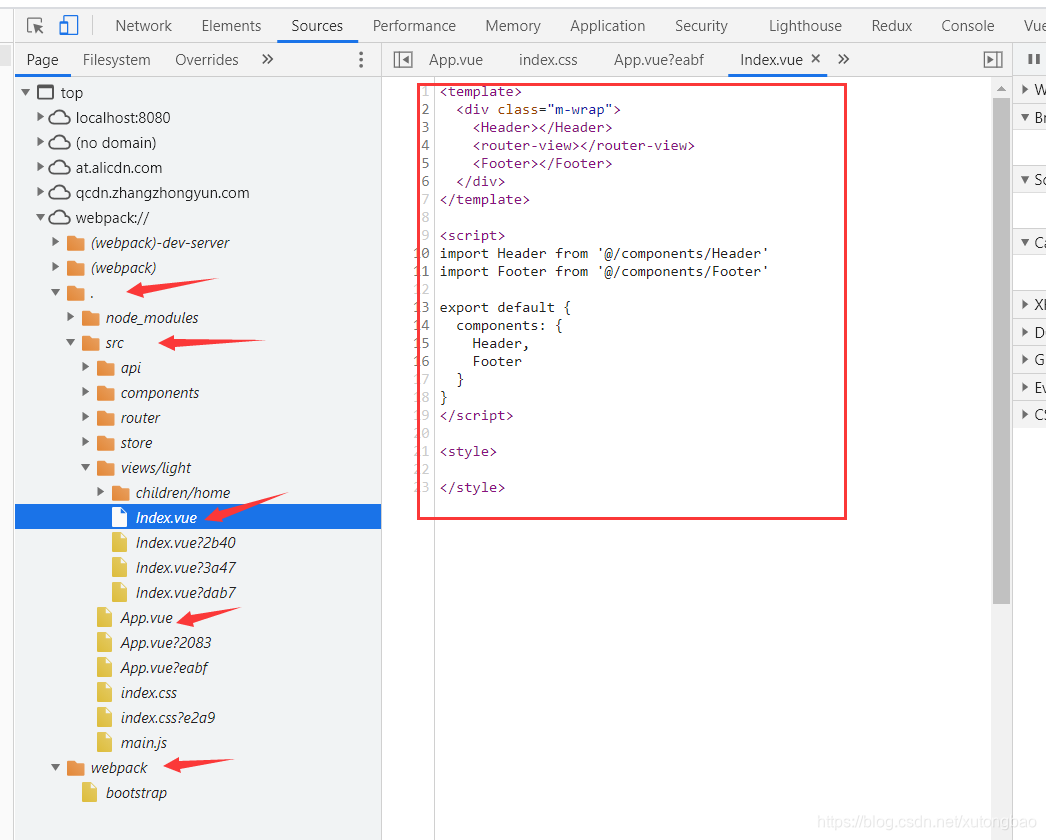The image size is (1046, 840).
Task: Hide the debugger sidebar icon
Action: 993,60
